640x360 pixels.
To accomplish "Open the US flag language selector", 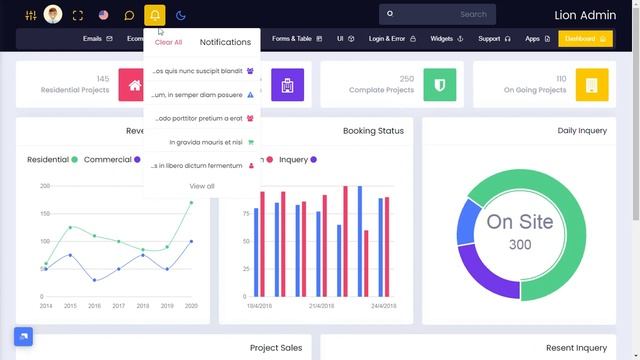I will pos(104,15).
